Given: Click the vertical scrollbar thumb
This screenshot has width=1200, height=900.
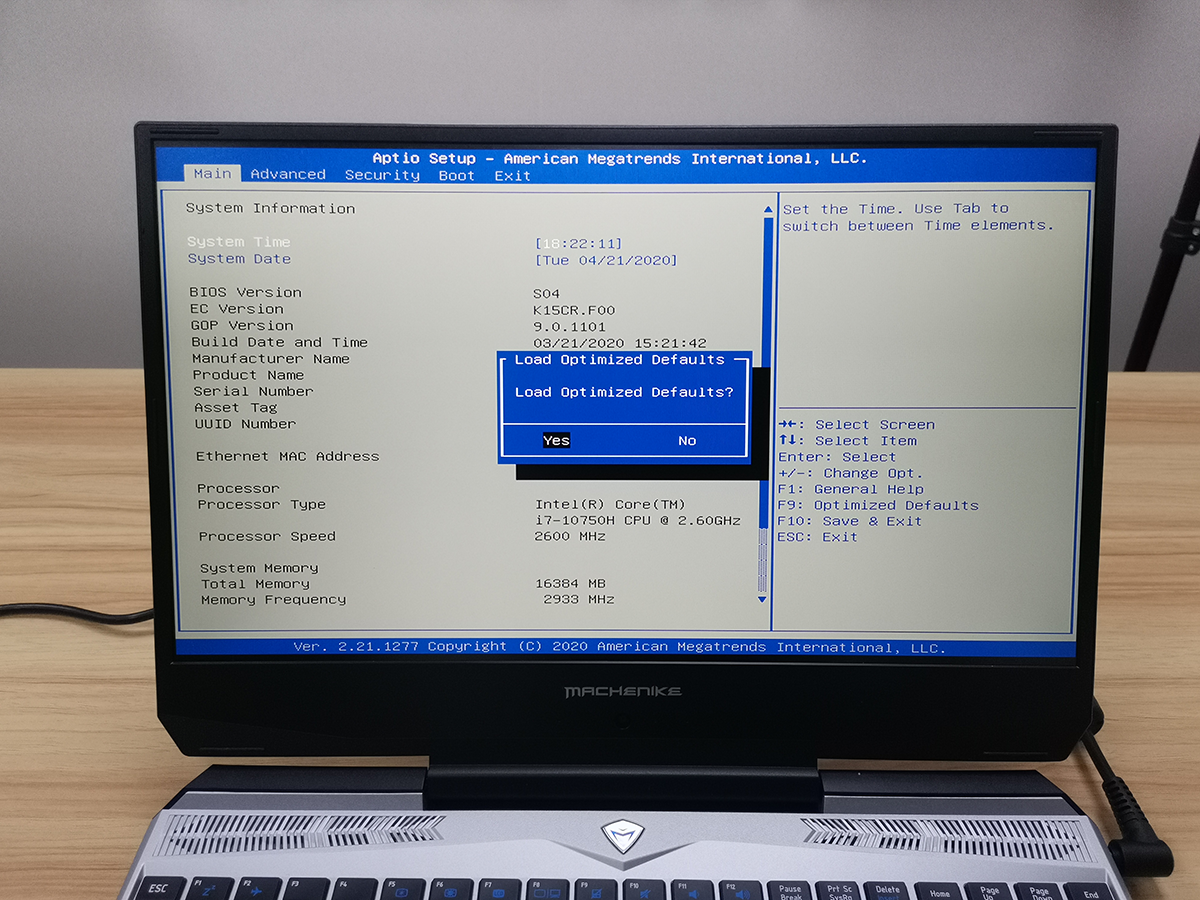Looking at the screenshot, I should click(x=766, y=370).
